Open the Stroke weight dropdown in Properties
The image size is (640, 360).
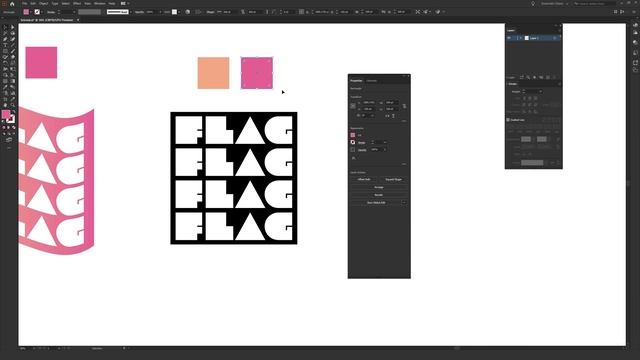pyautogui.click(x=384, y=142)
